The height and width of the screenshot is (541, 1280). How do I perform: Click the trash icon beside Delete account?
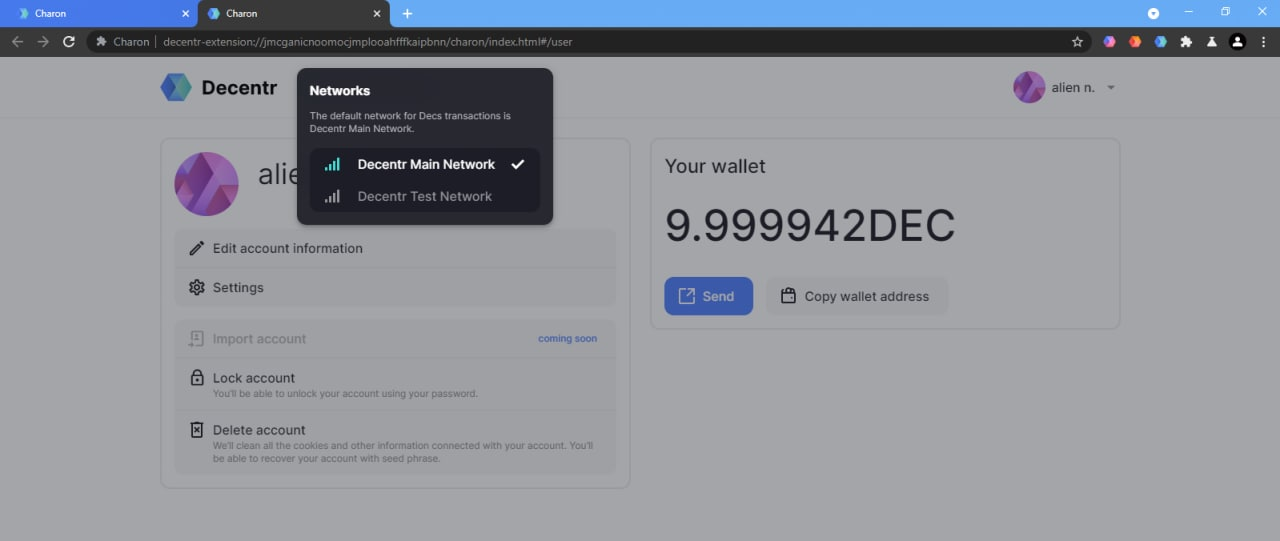pyautogui.click(x=197, y=430)
